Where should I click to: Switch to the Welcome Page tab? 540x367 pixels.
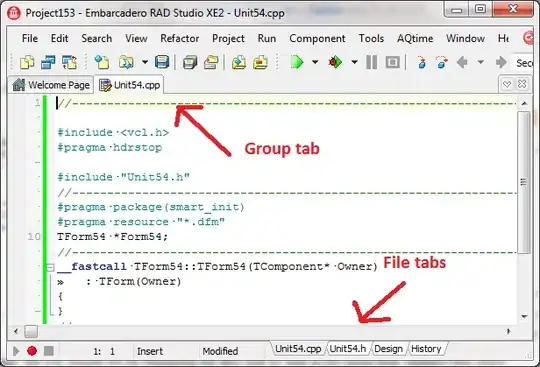[x=51, y=85]
